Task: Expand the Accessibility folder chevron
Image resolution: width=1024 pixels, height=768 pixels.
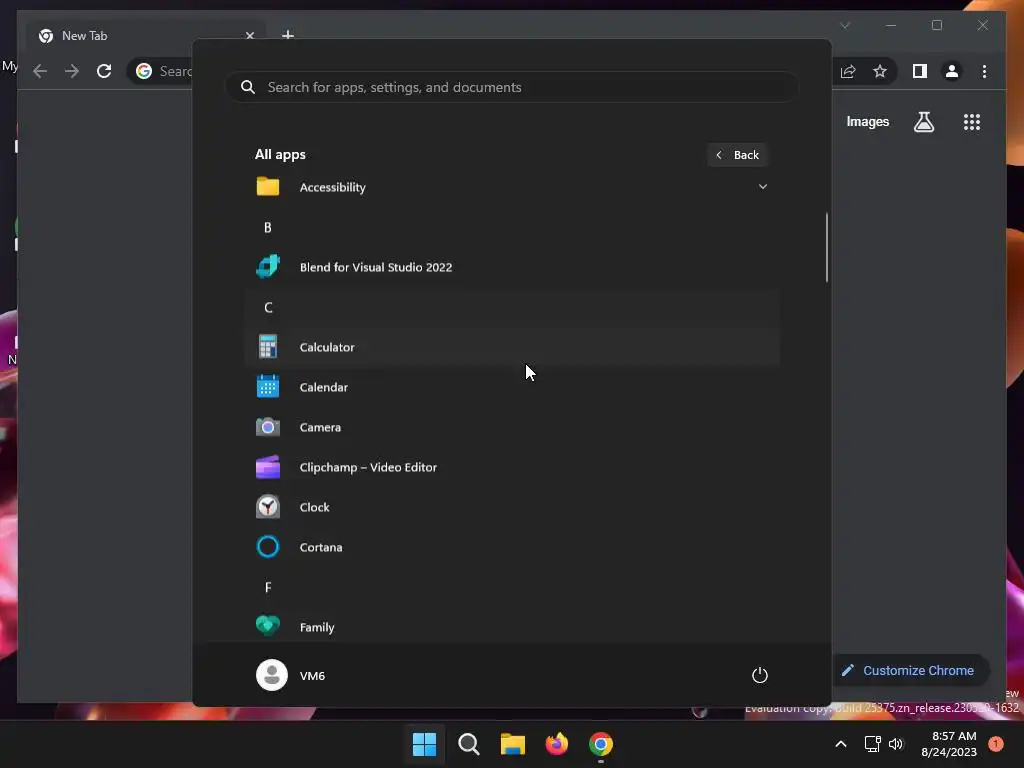Action: pyautogui.click(x=762, y=187)
